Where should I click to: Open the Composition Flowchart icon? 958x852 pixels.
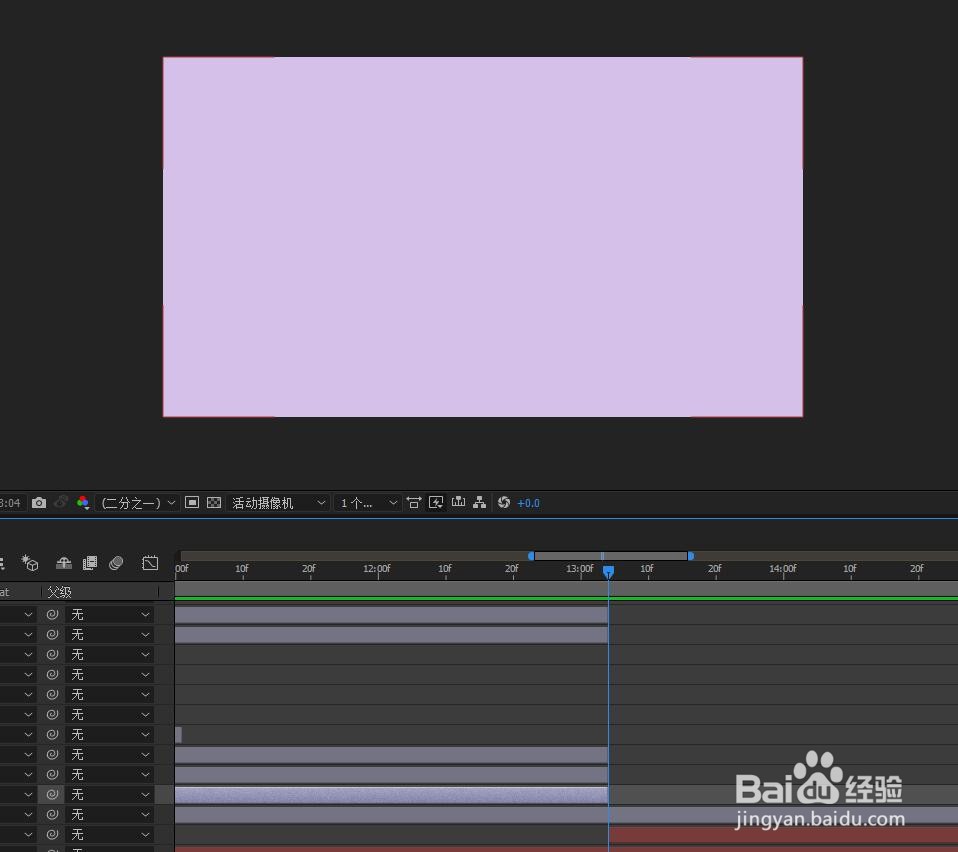tap(480, 503)
